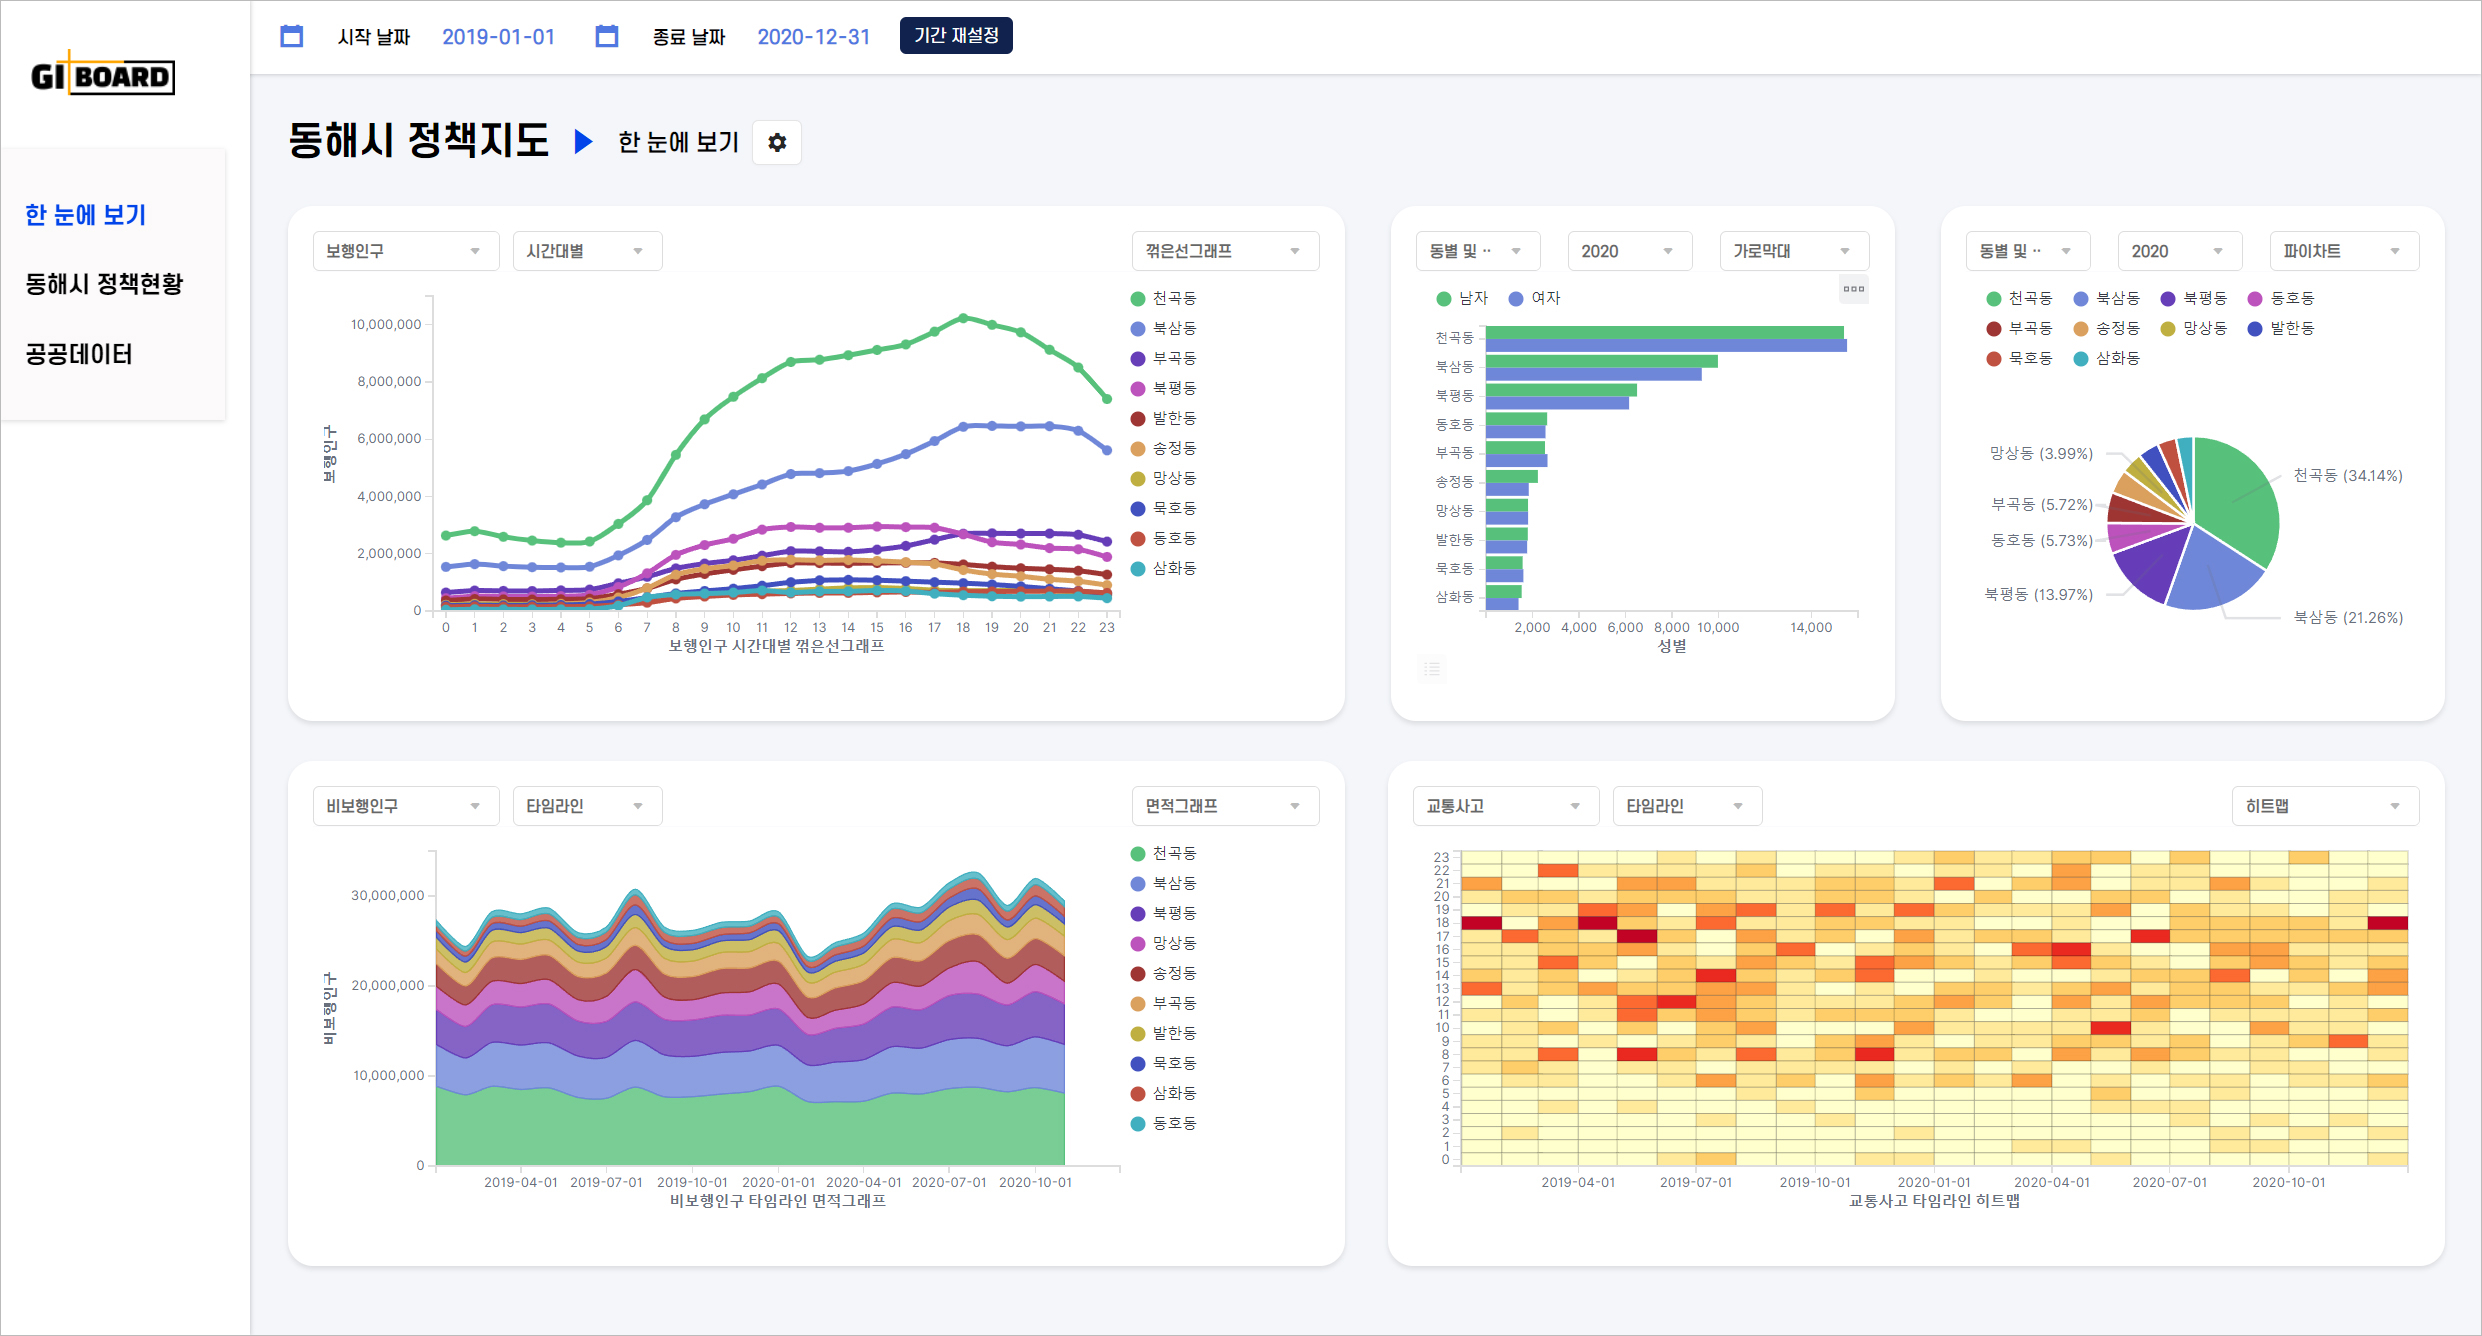2482x1336 pixels.
Task: Open the 비보행인구 dataset dropdown
Action: [x=406, y=806]
